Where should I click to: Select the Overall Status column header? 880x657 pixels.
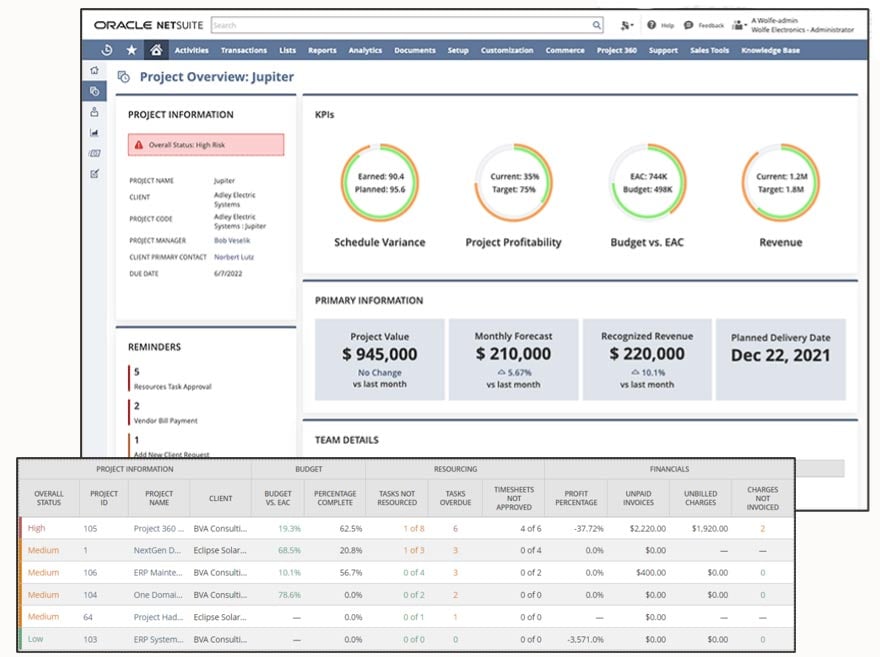coord(49,498)
